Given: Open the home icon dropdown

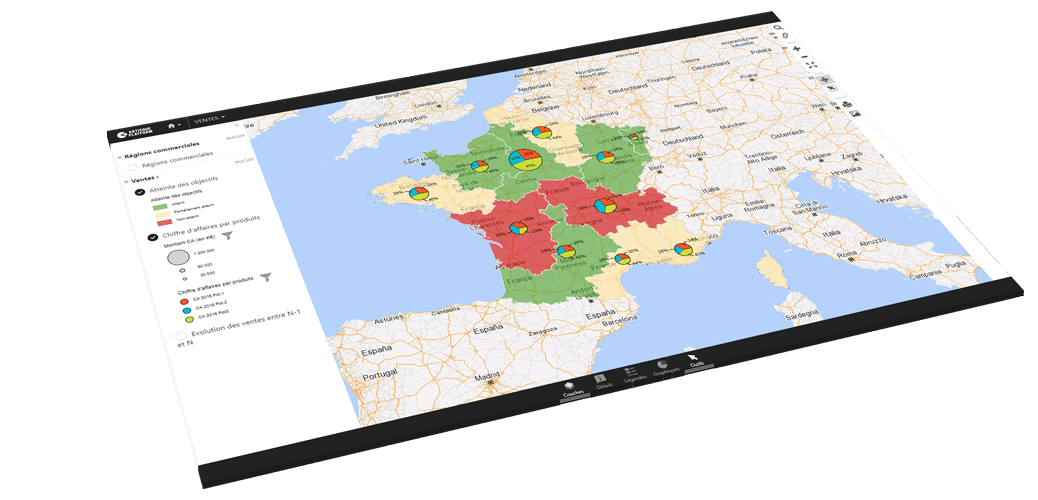Looking at the screenshot, I should pyautogui.click(x=174, y=125).
